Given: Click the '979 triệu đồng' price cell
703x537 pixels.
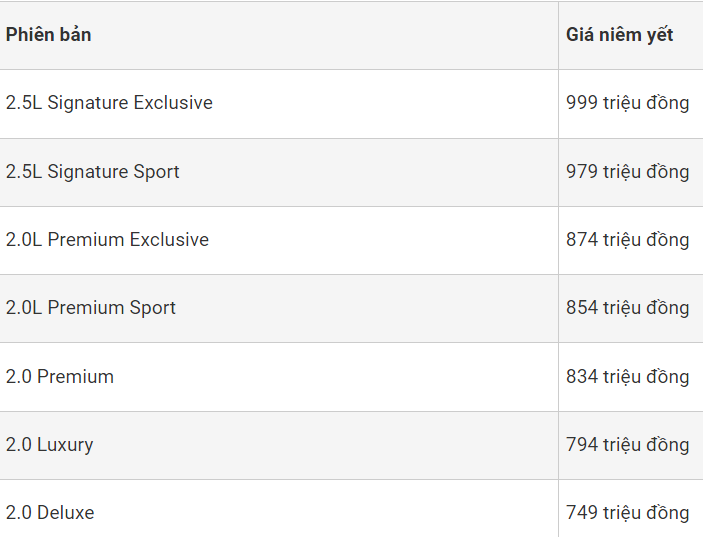Looking at the screenshot, I should pos(627,172).
